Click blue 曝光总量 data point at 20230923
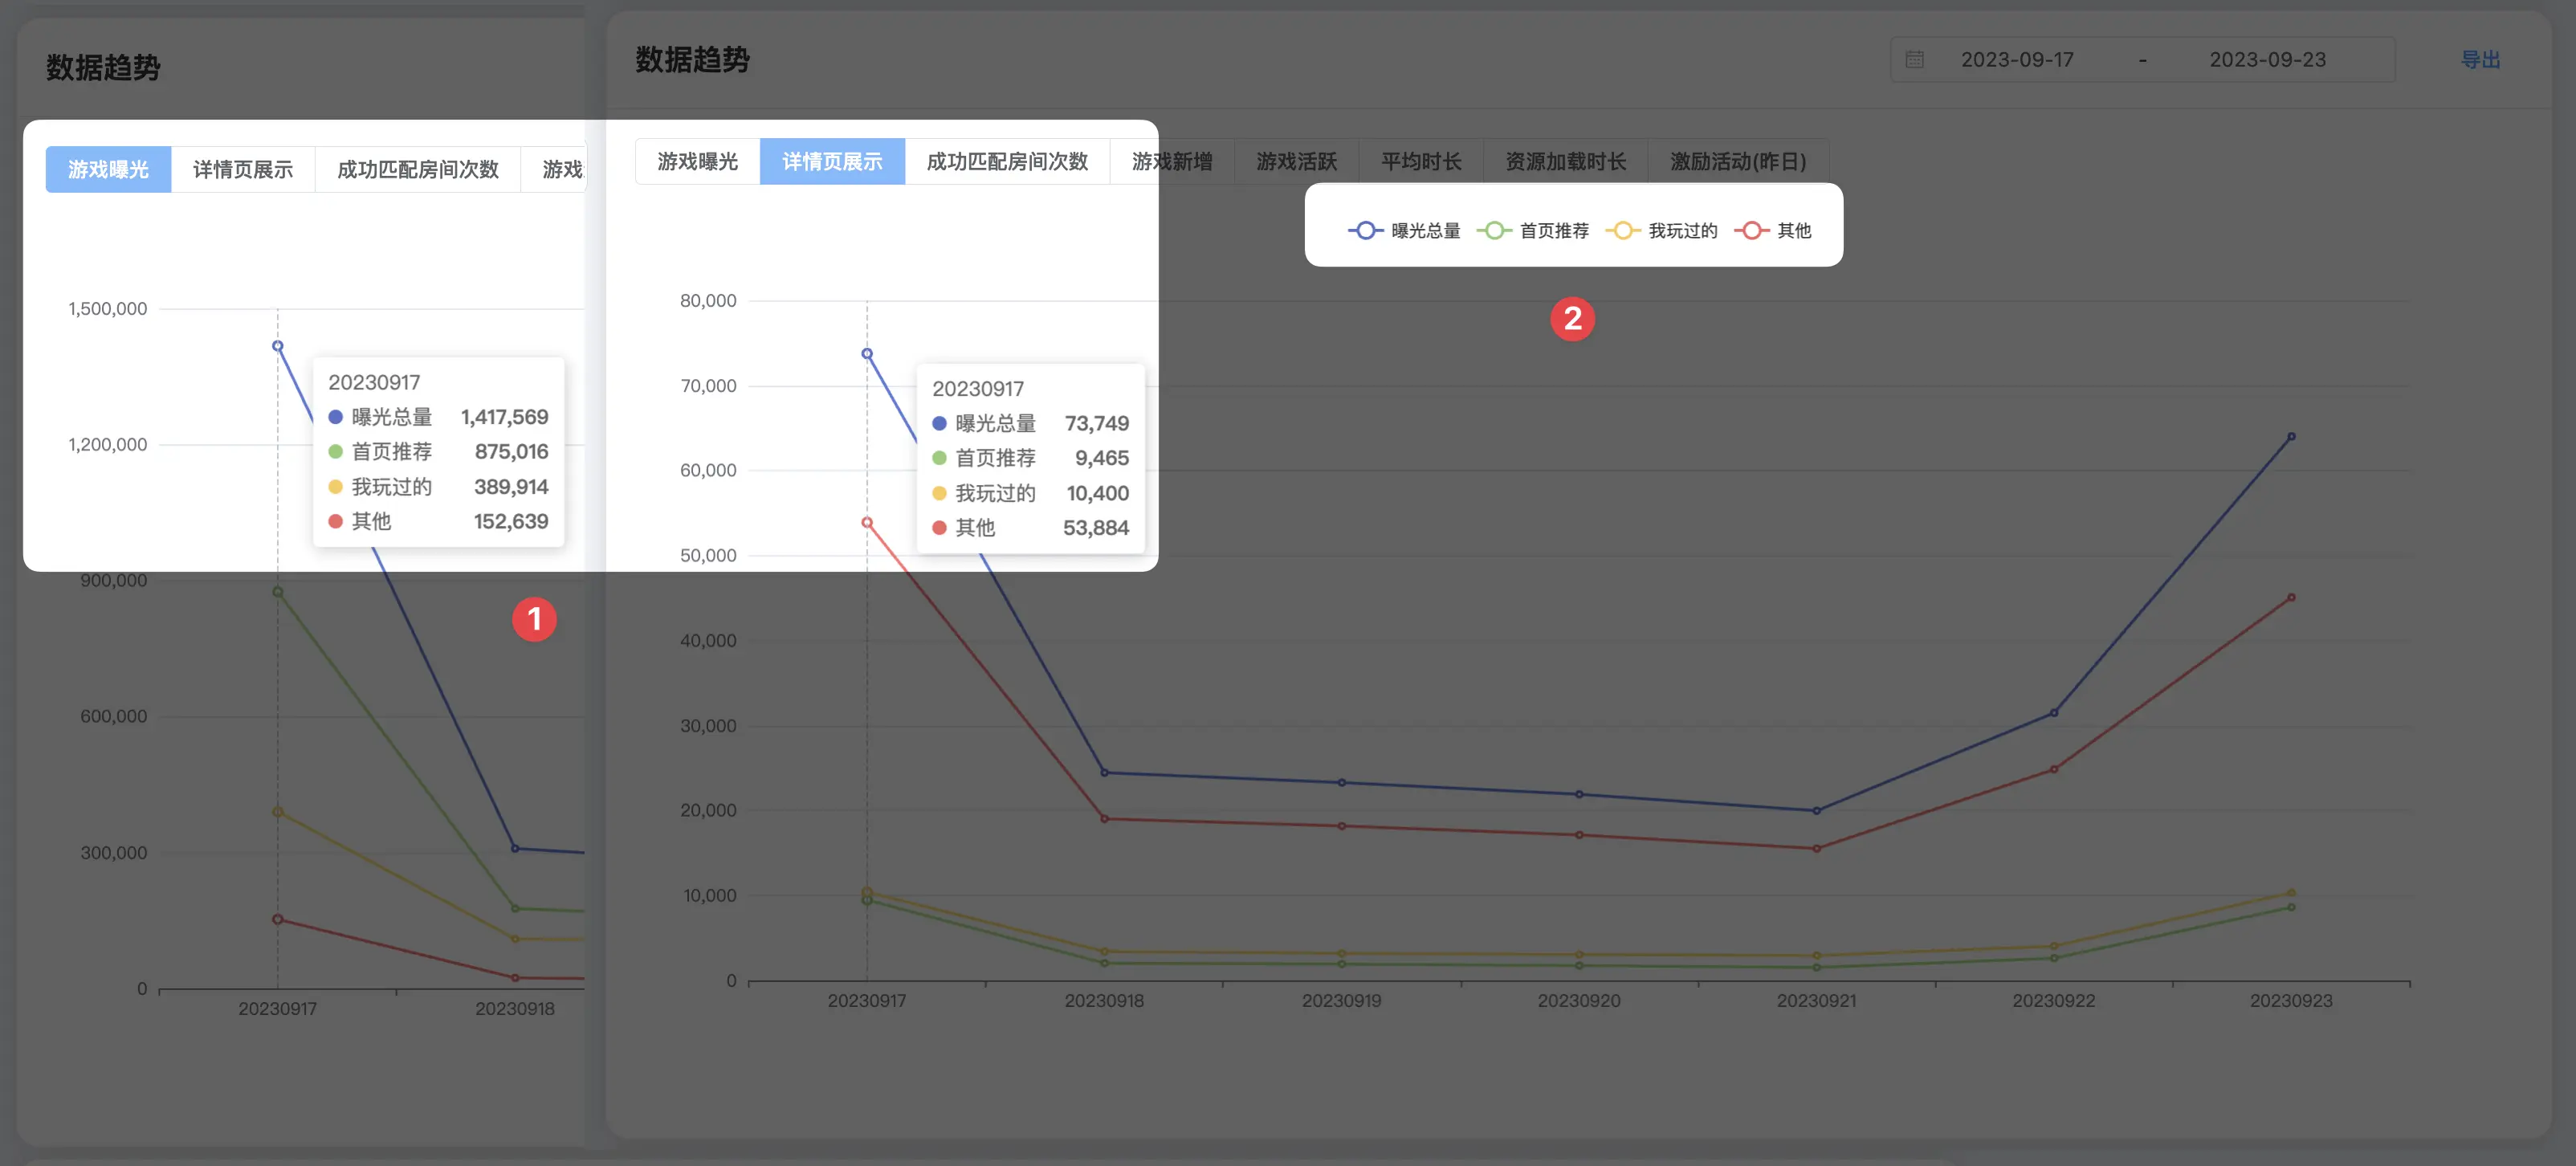The width and height of the screenshot is (2576, 1166). pos(2291,437)
